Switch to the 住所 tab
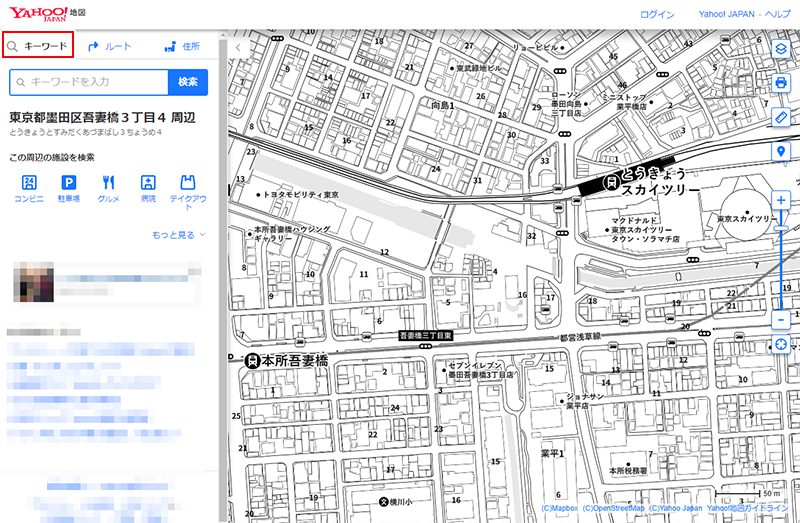The height and width of the screenshot is (523, 800). coord(182,46)
